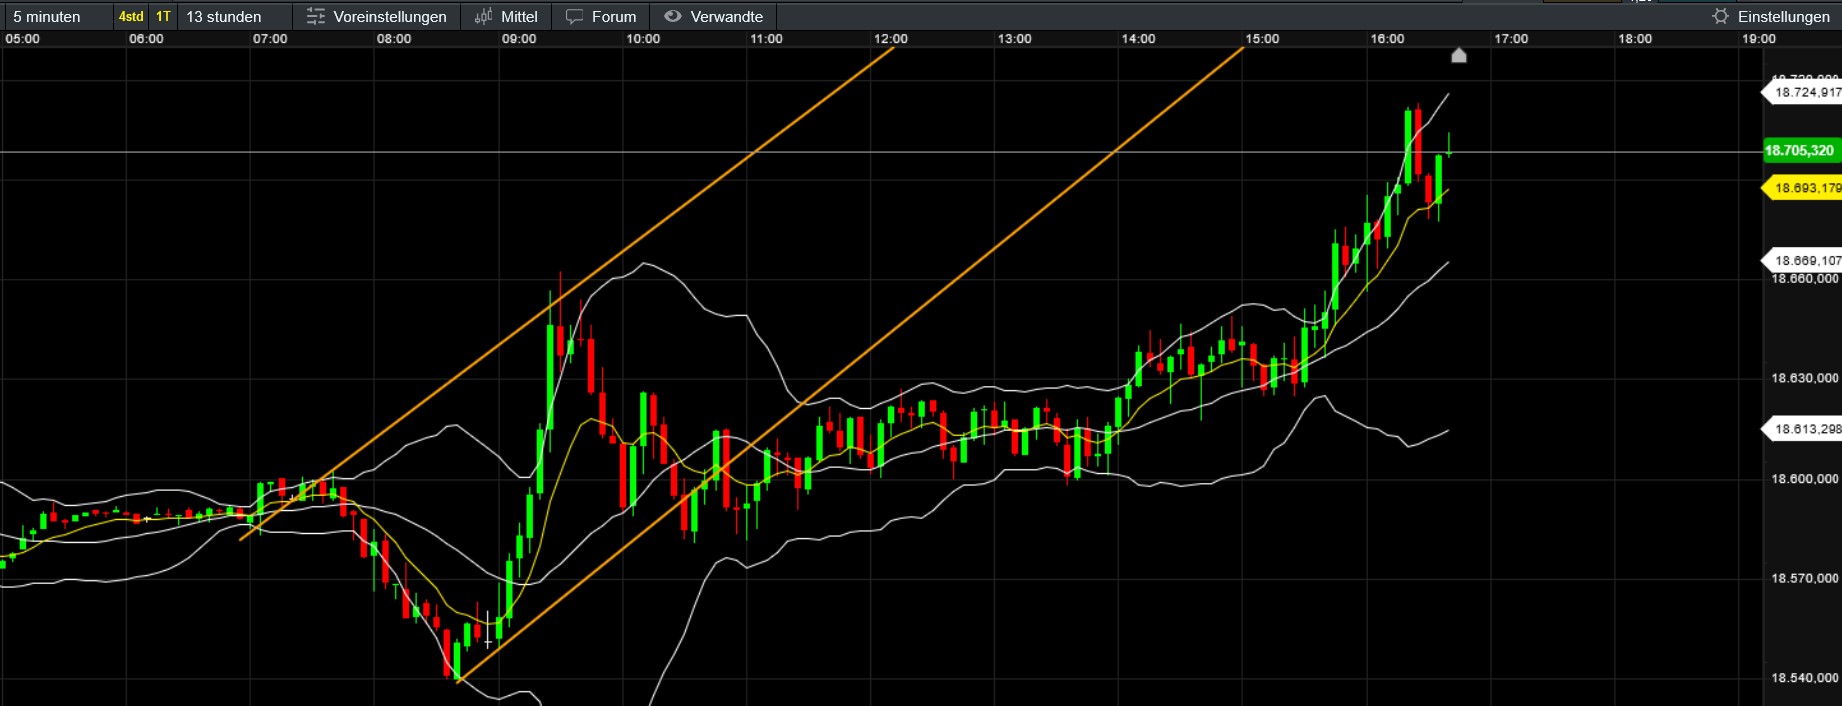
Task: Select the 4std quick interval
Action: (131, 16)
